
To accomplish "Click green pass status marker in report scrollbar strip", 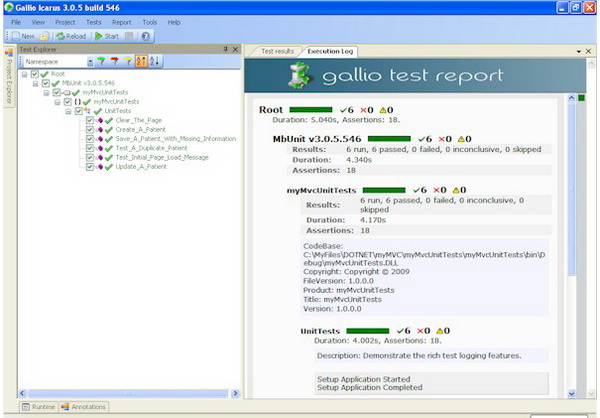I will [581, 98].
